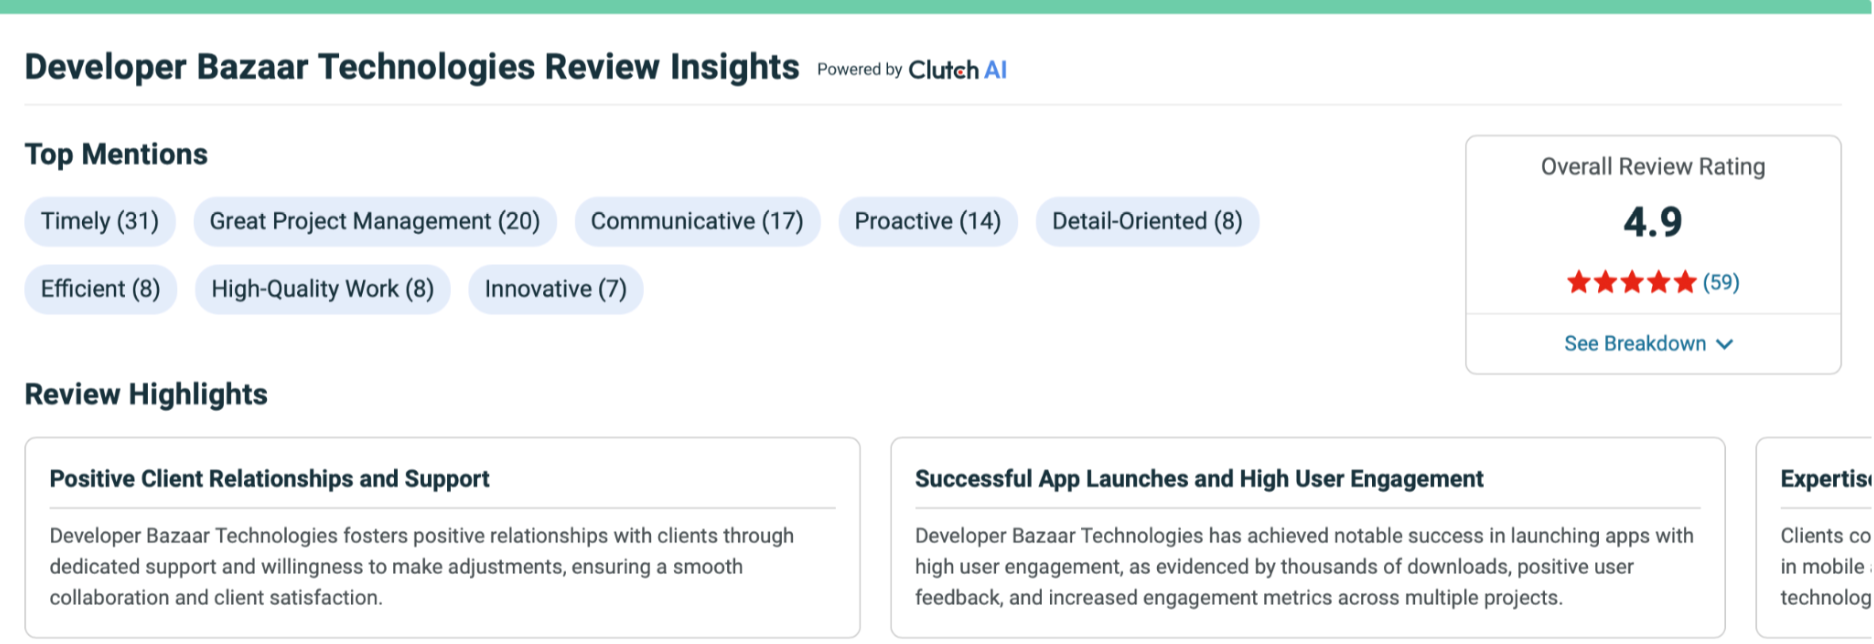Screen dimensions: 1874x644
Task: Pick the Efficient (8) mention chip
Action: pyautogui.click(x=100, y=289)
